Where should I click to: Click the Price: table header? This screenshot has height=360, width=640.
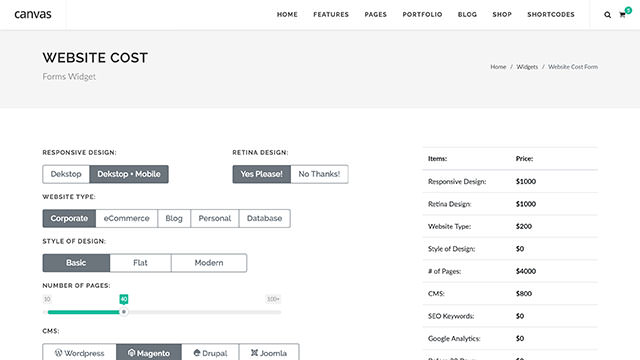[x=524, y=159]
